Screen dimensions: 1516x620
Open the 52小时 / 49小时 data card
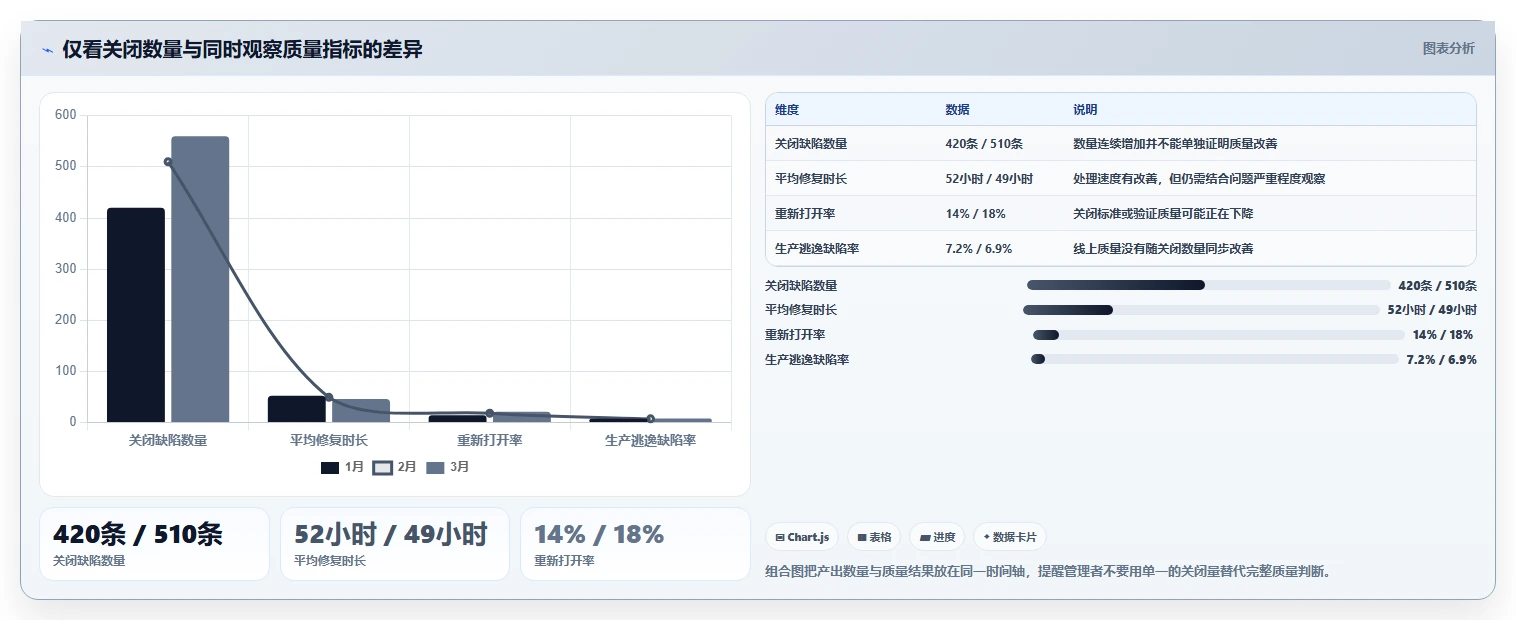coord(394,544)
